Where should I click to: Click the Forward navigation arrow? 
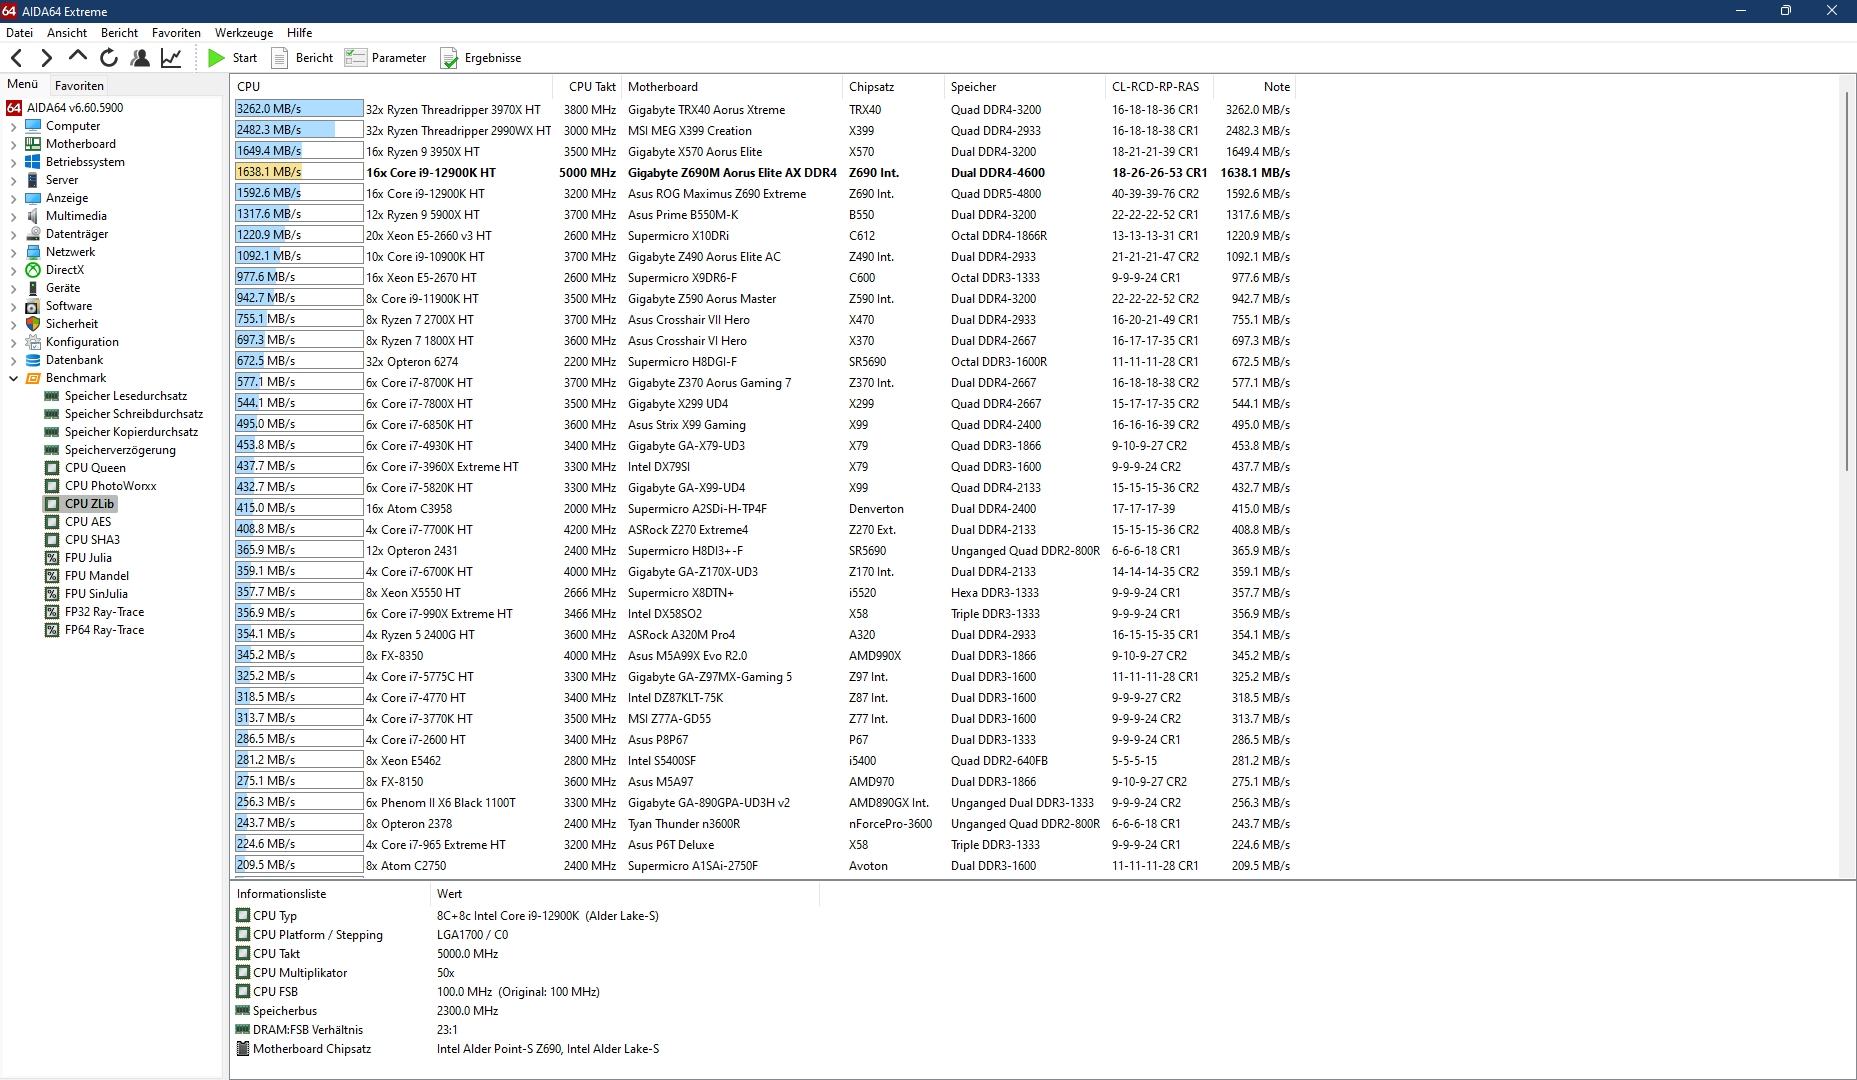tap(46, 58)
